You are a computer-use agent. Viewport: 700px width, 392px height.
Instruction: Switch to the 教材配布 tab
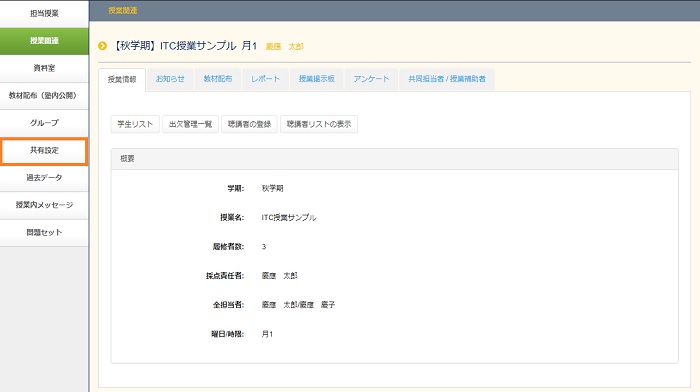point(217,79)
